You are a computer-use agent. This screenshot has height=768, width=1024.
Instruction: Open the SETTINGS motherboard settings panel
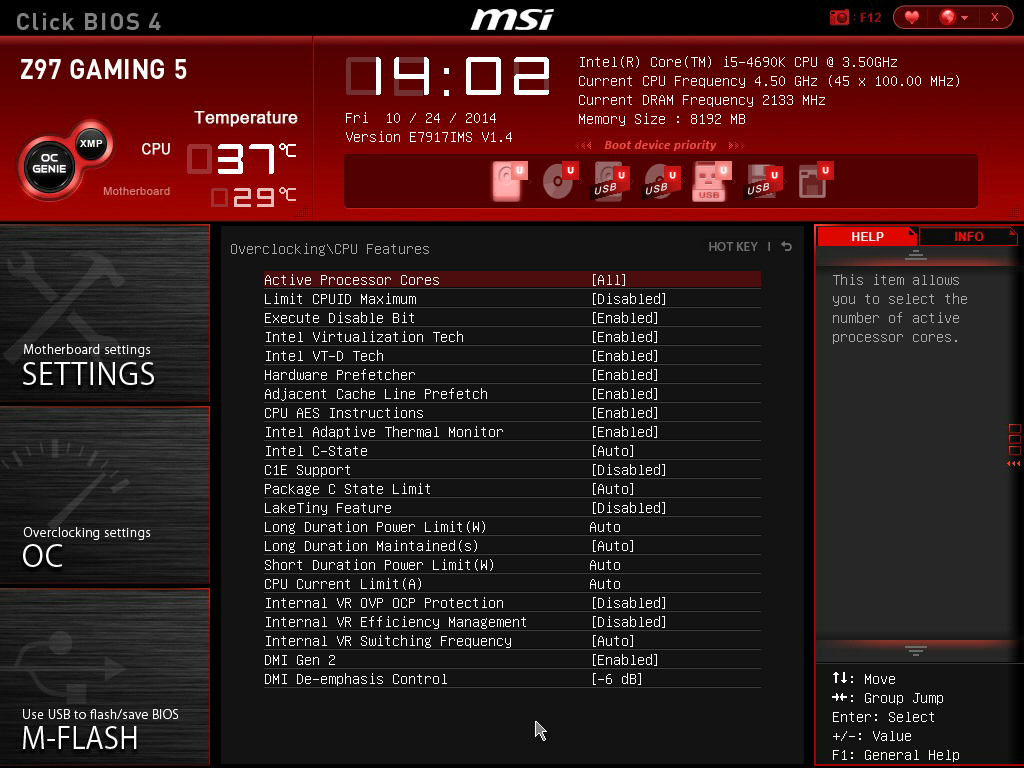coord(104,313)
